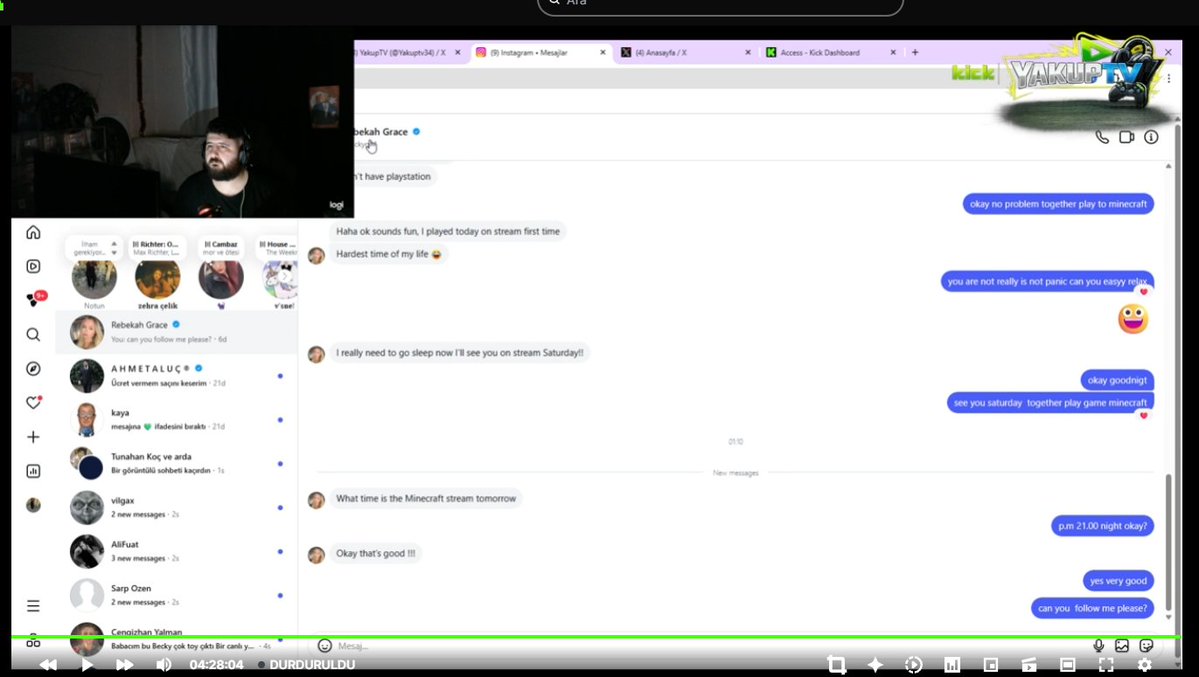The height and width of the screenshot is (677, 1199).
Task: Click the volume speaker icon in player
Action: coord(164,665)
